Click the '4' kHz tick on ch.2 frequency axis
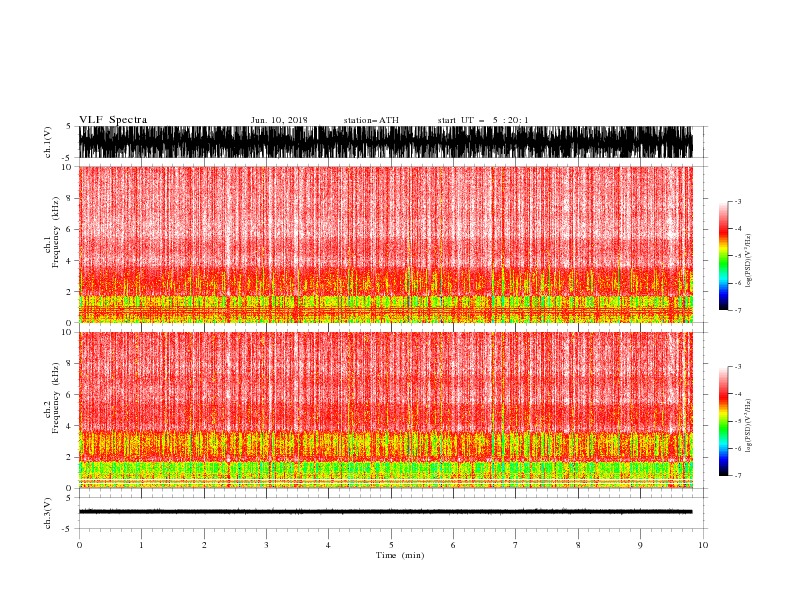 69,426
